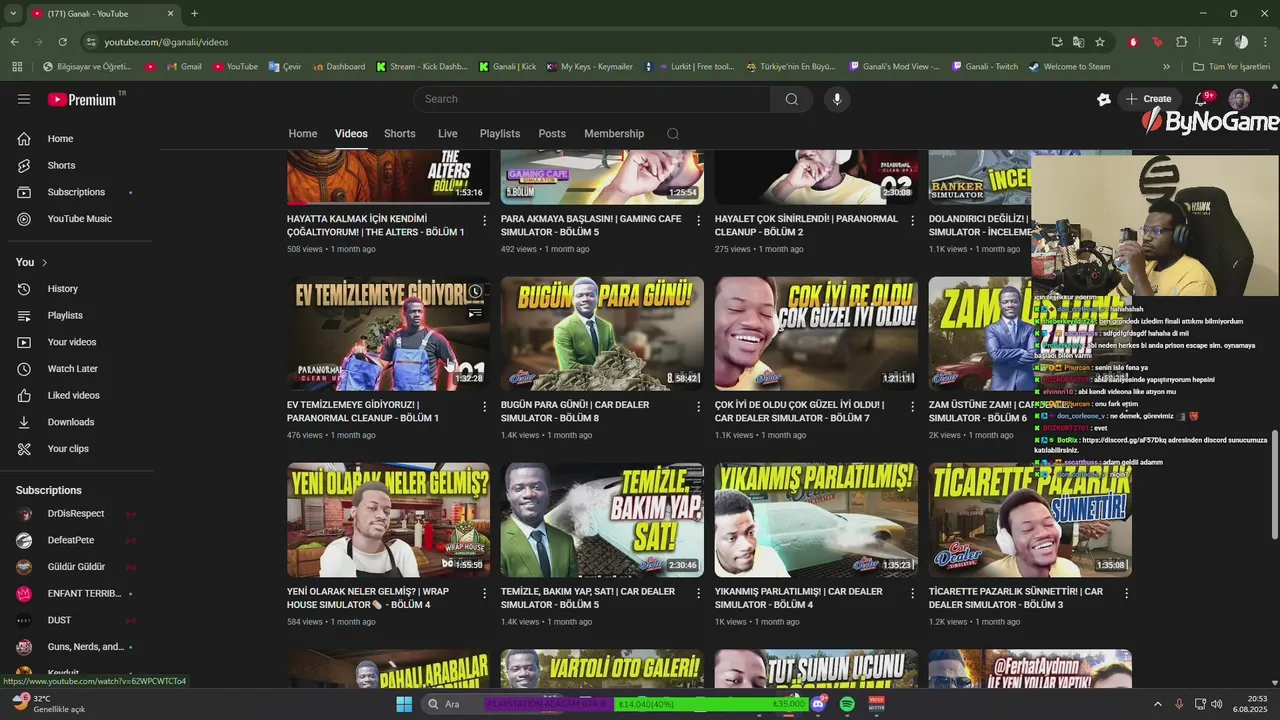Open options menu for CAR DEALER SIMULATOR BÖLÜM 8
1280x720 pixels.
point(698,406)
